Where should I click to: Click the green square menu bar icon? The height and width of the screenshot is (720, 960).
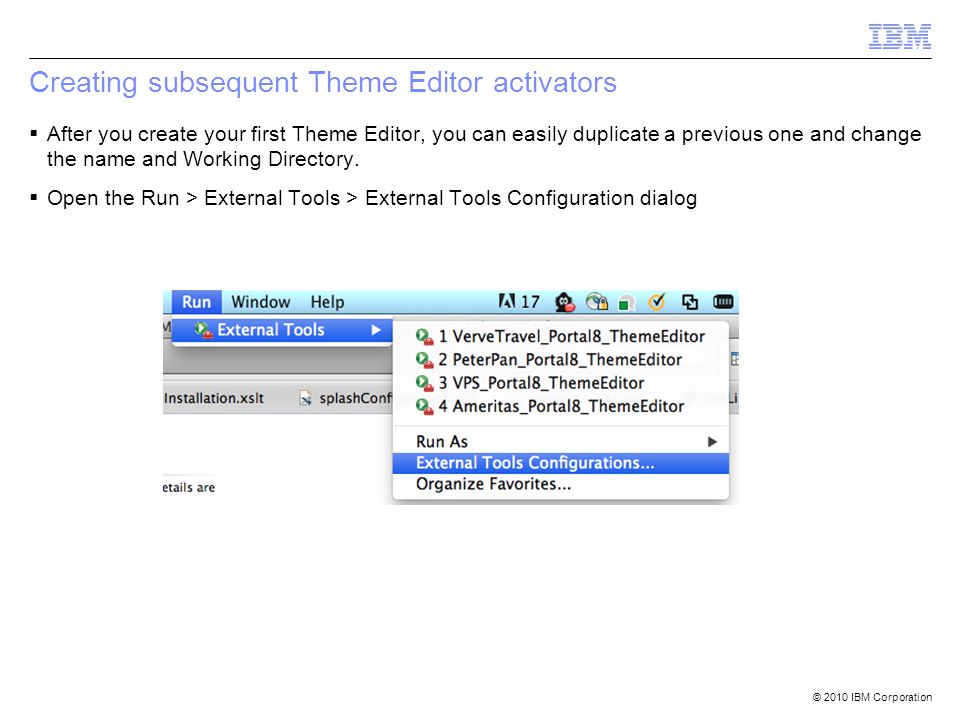coord(626,303)
